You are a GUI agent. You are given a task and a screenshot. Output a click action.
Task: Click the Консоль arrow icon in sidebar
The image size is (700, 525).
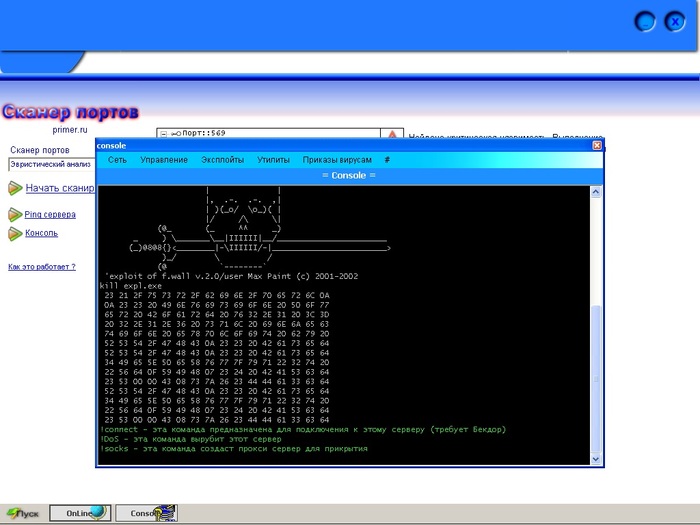click(x=15, y=233)
